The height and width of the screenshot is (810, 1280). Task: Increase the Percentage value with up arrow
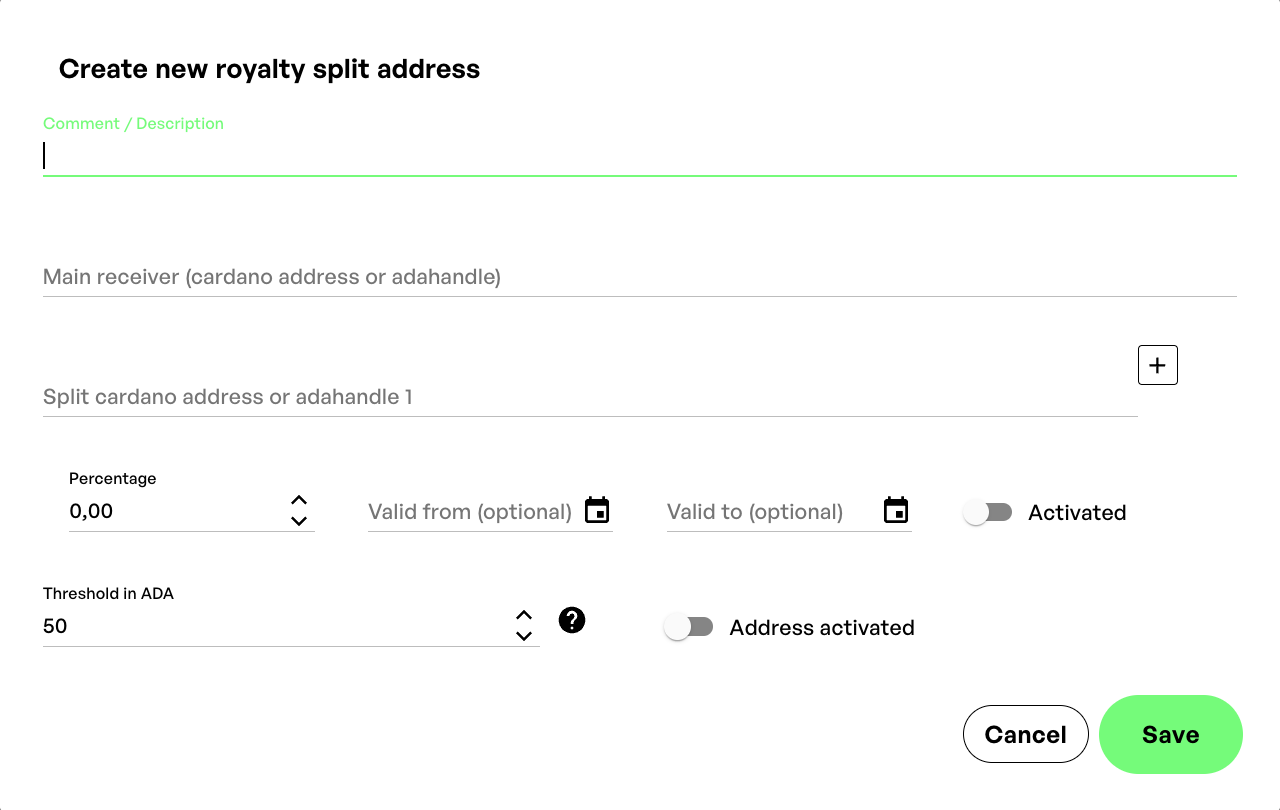tap(299, 500)
